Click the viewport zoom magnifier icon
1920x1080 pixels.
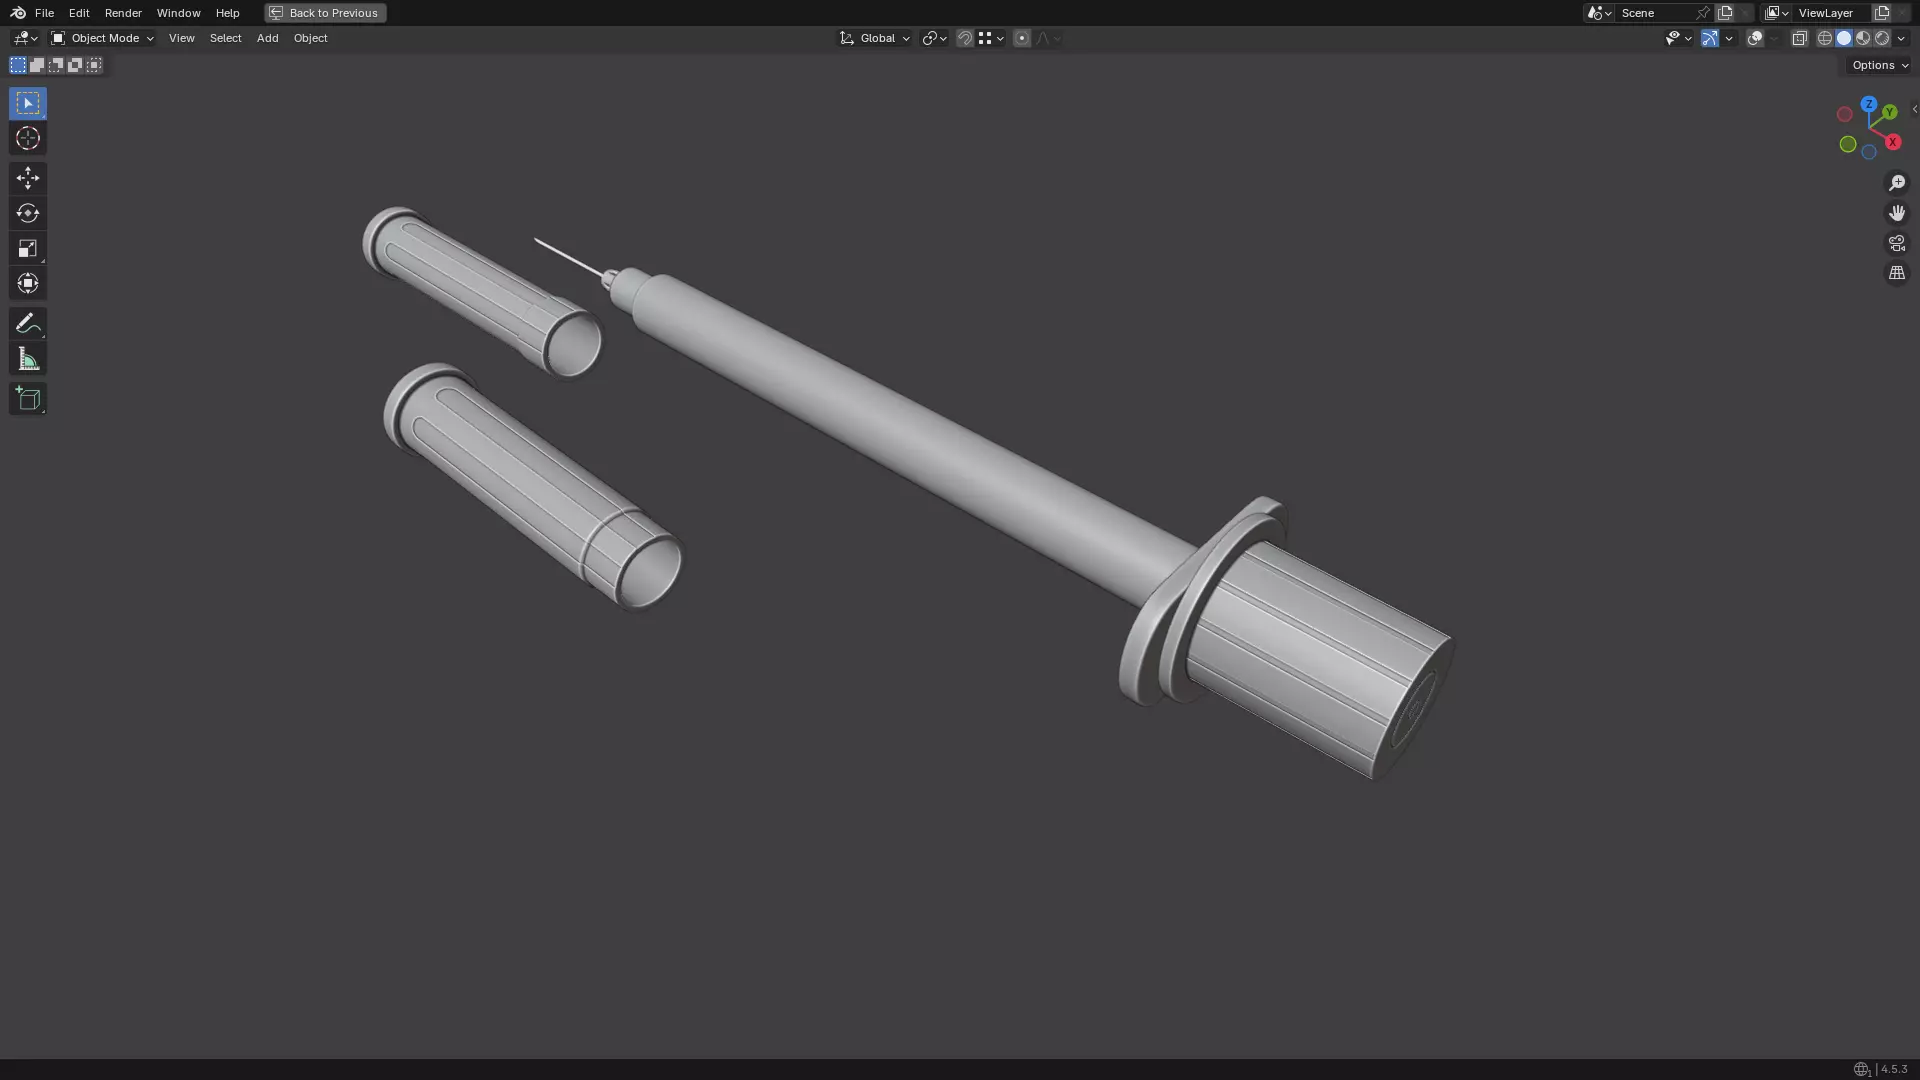[1897, 183]
